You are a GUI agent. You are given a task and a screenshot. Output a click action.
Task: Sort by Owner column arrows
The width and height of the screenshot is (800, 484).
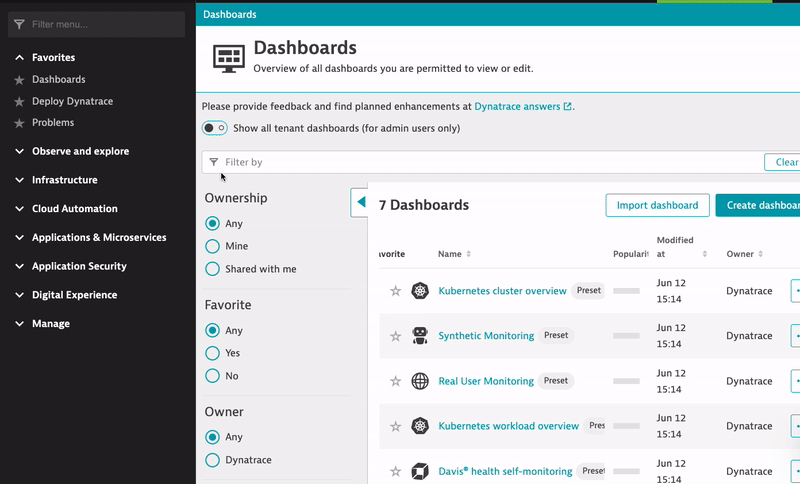tap(760, 254)
